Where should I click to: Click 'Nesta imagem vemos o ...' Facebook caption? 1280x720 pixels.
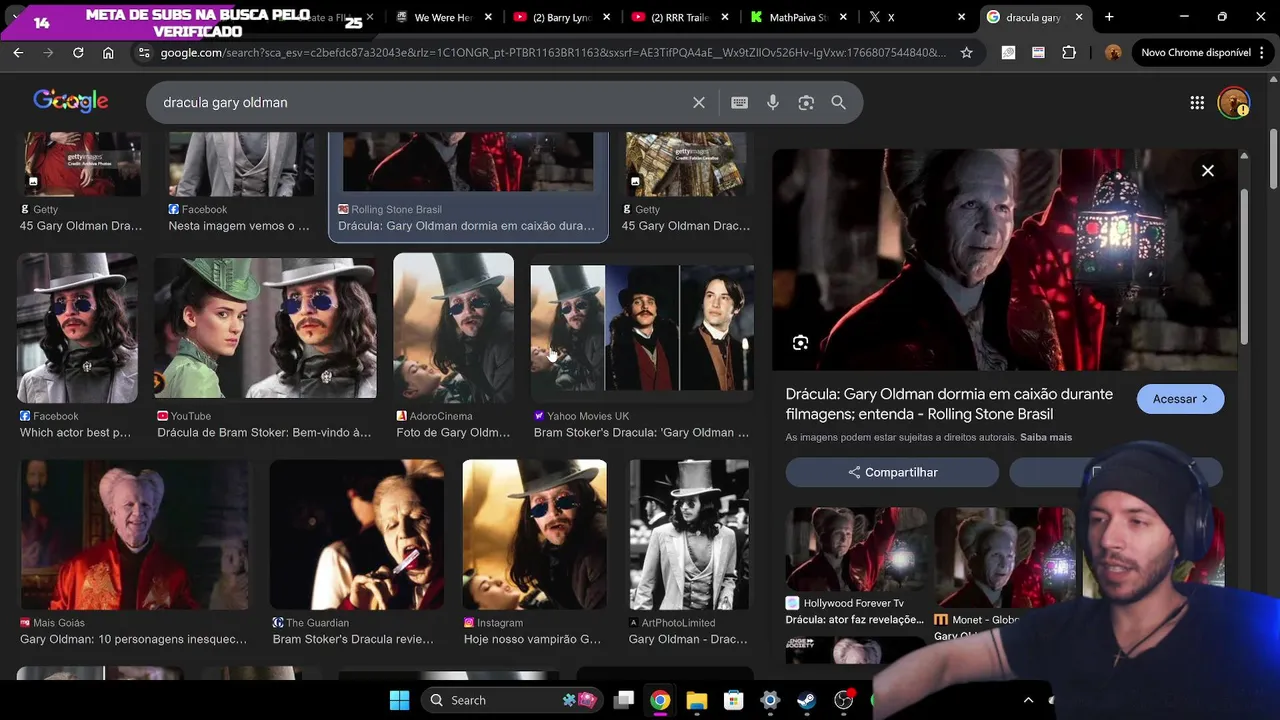(x=239, y=226)
